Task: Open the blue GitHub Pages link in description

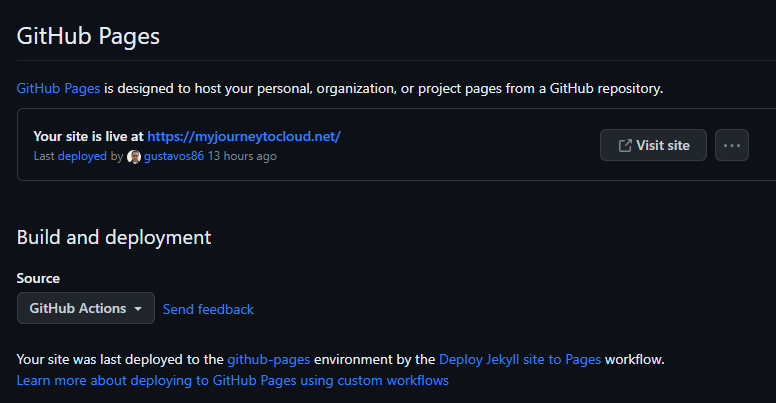Action: [58, 88]
